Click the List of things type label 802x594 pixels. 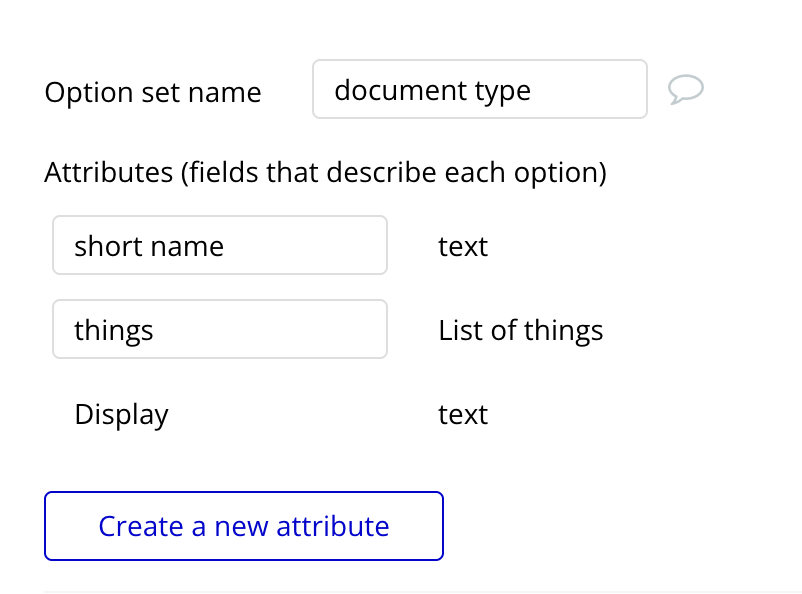[520, 330]
